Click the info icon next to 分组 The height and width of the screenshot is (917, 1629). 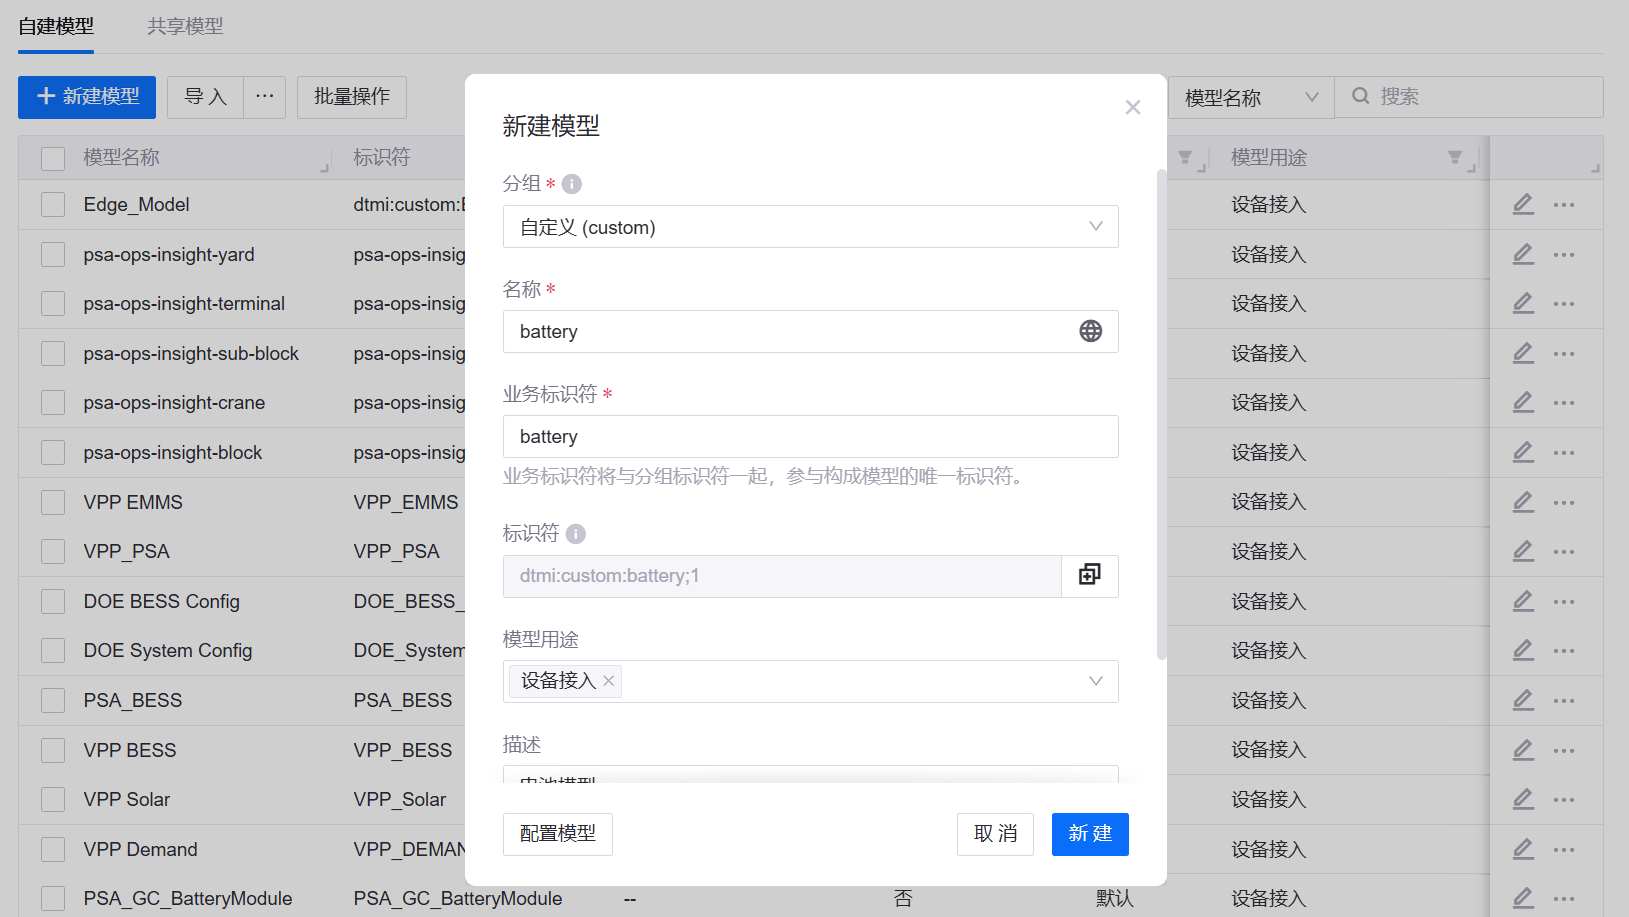click(x=572, y=184)
